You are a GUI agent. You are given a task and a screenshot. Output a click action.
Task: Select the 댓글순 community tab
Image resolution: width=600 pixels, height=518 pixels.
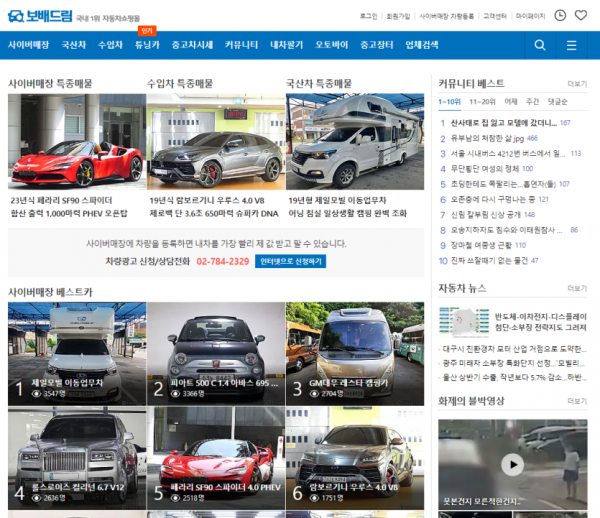click(x=557, y=102)
